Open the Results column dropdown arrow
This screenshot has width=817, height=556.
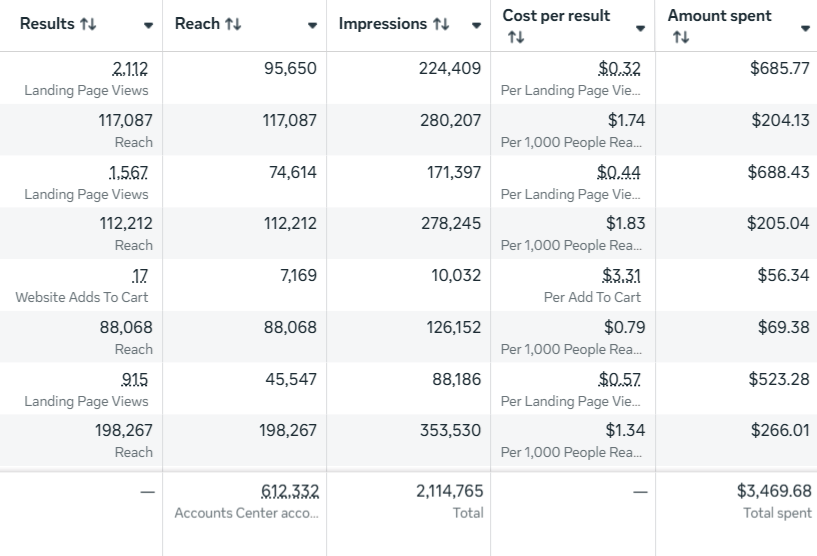point(148,25)
